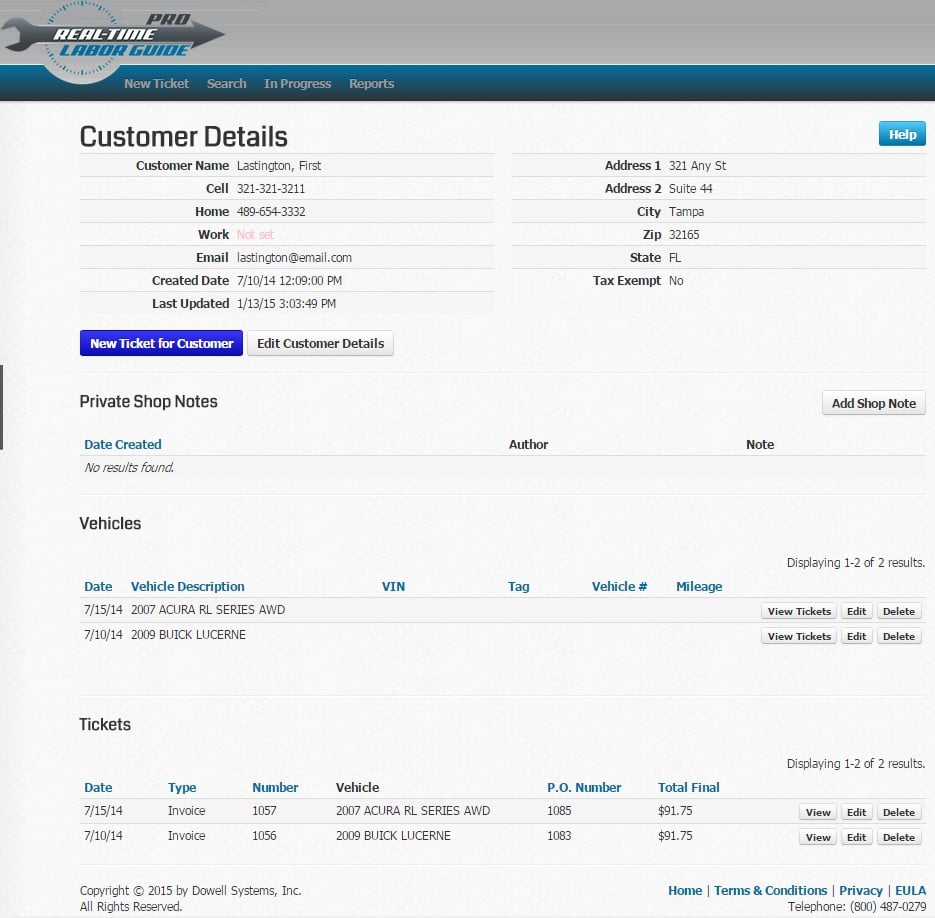
Task: Edit invoice number 1056
Action: pos(856,837)
